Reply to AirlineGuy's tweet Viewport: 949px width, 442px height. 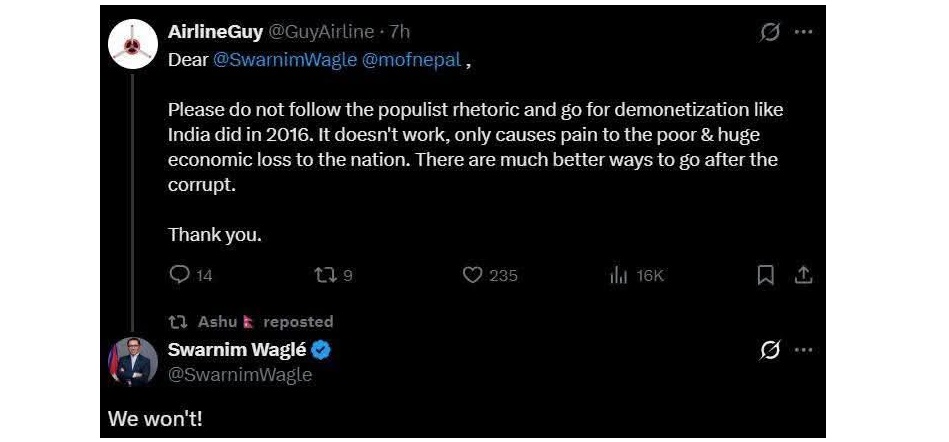pos(180,275)
